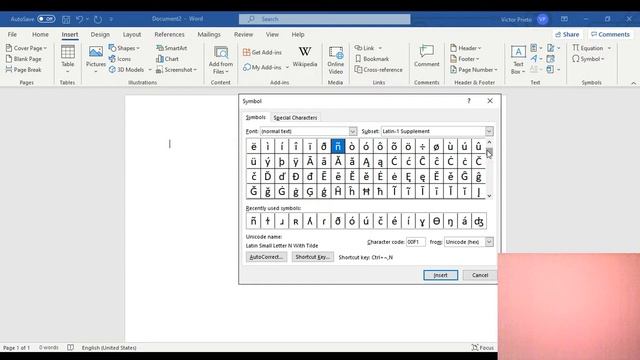Click the Share button
This screenshot has width=640, height=360.
coord(567,35)
